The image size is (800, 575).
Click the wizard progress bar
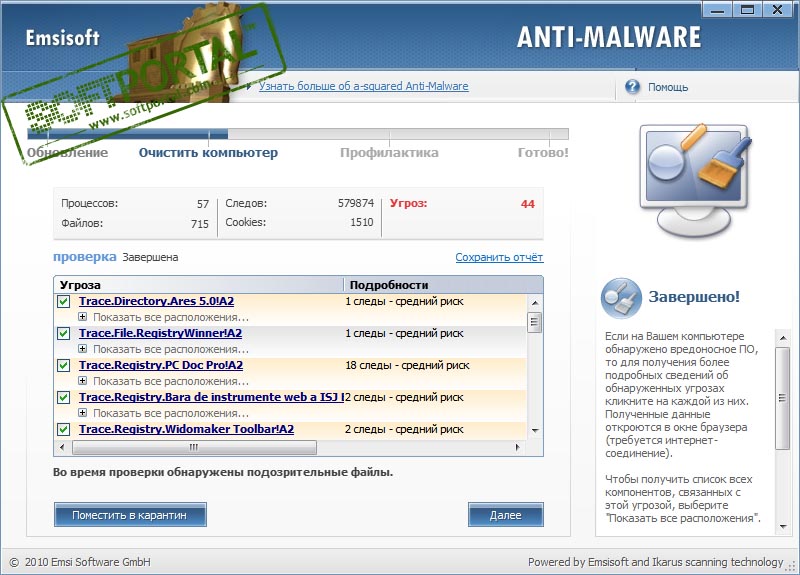(x=298, y=134)
